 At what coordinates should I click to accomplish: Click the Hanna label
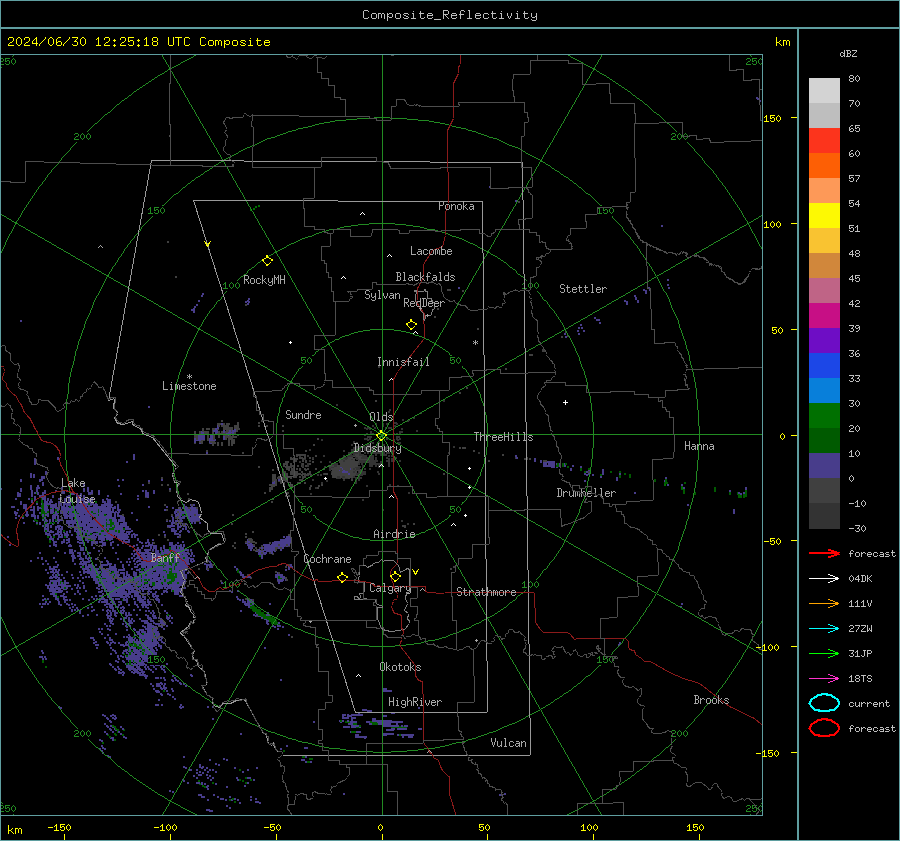pos(699,446)
